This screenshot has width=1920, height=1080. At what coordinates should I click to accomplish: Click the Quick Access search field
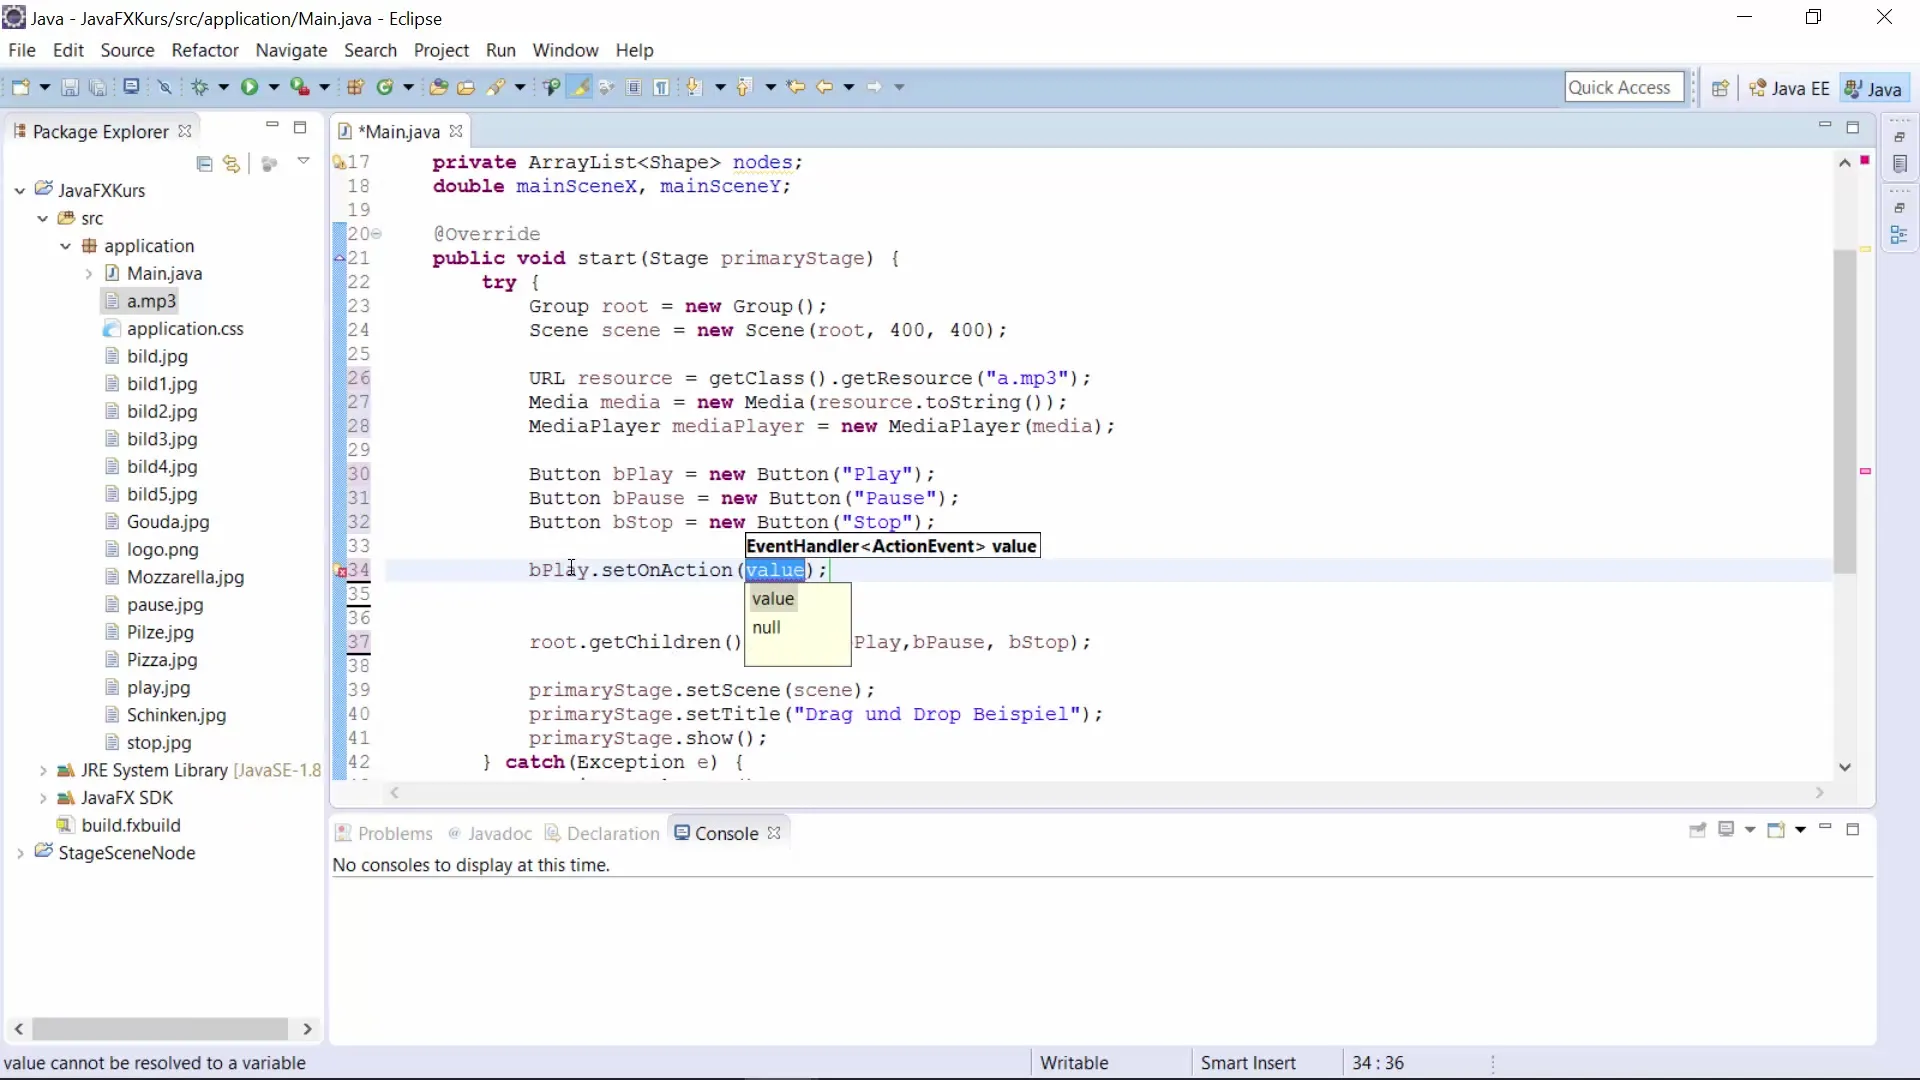pos(1624,88)
